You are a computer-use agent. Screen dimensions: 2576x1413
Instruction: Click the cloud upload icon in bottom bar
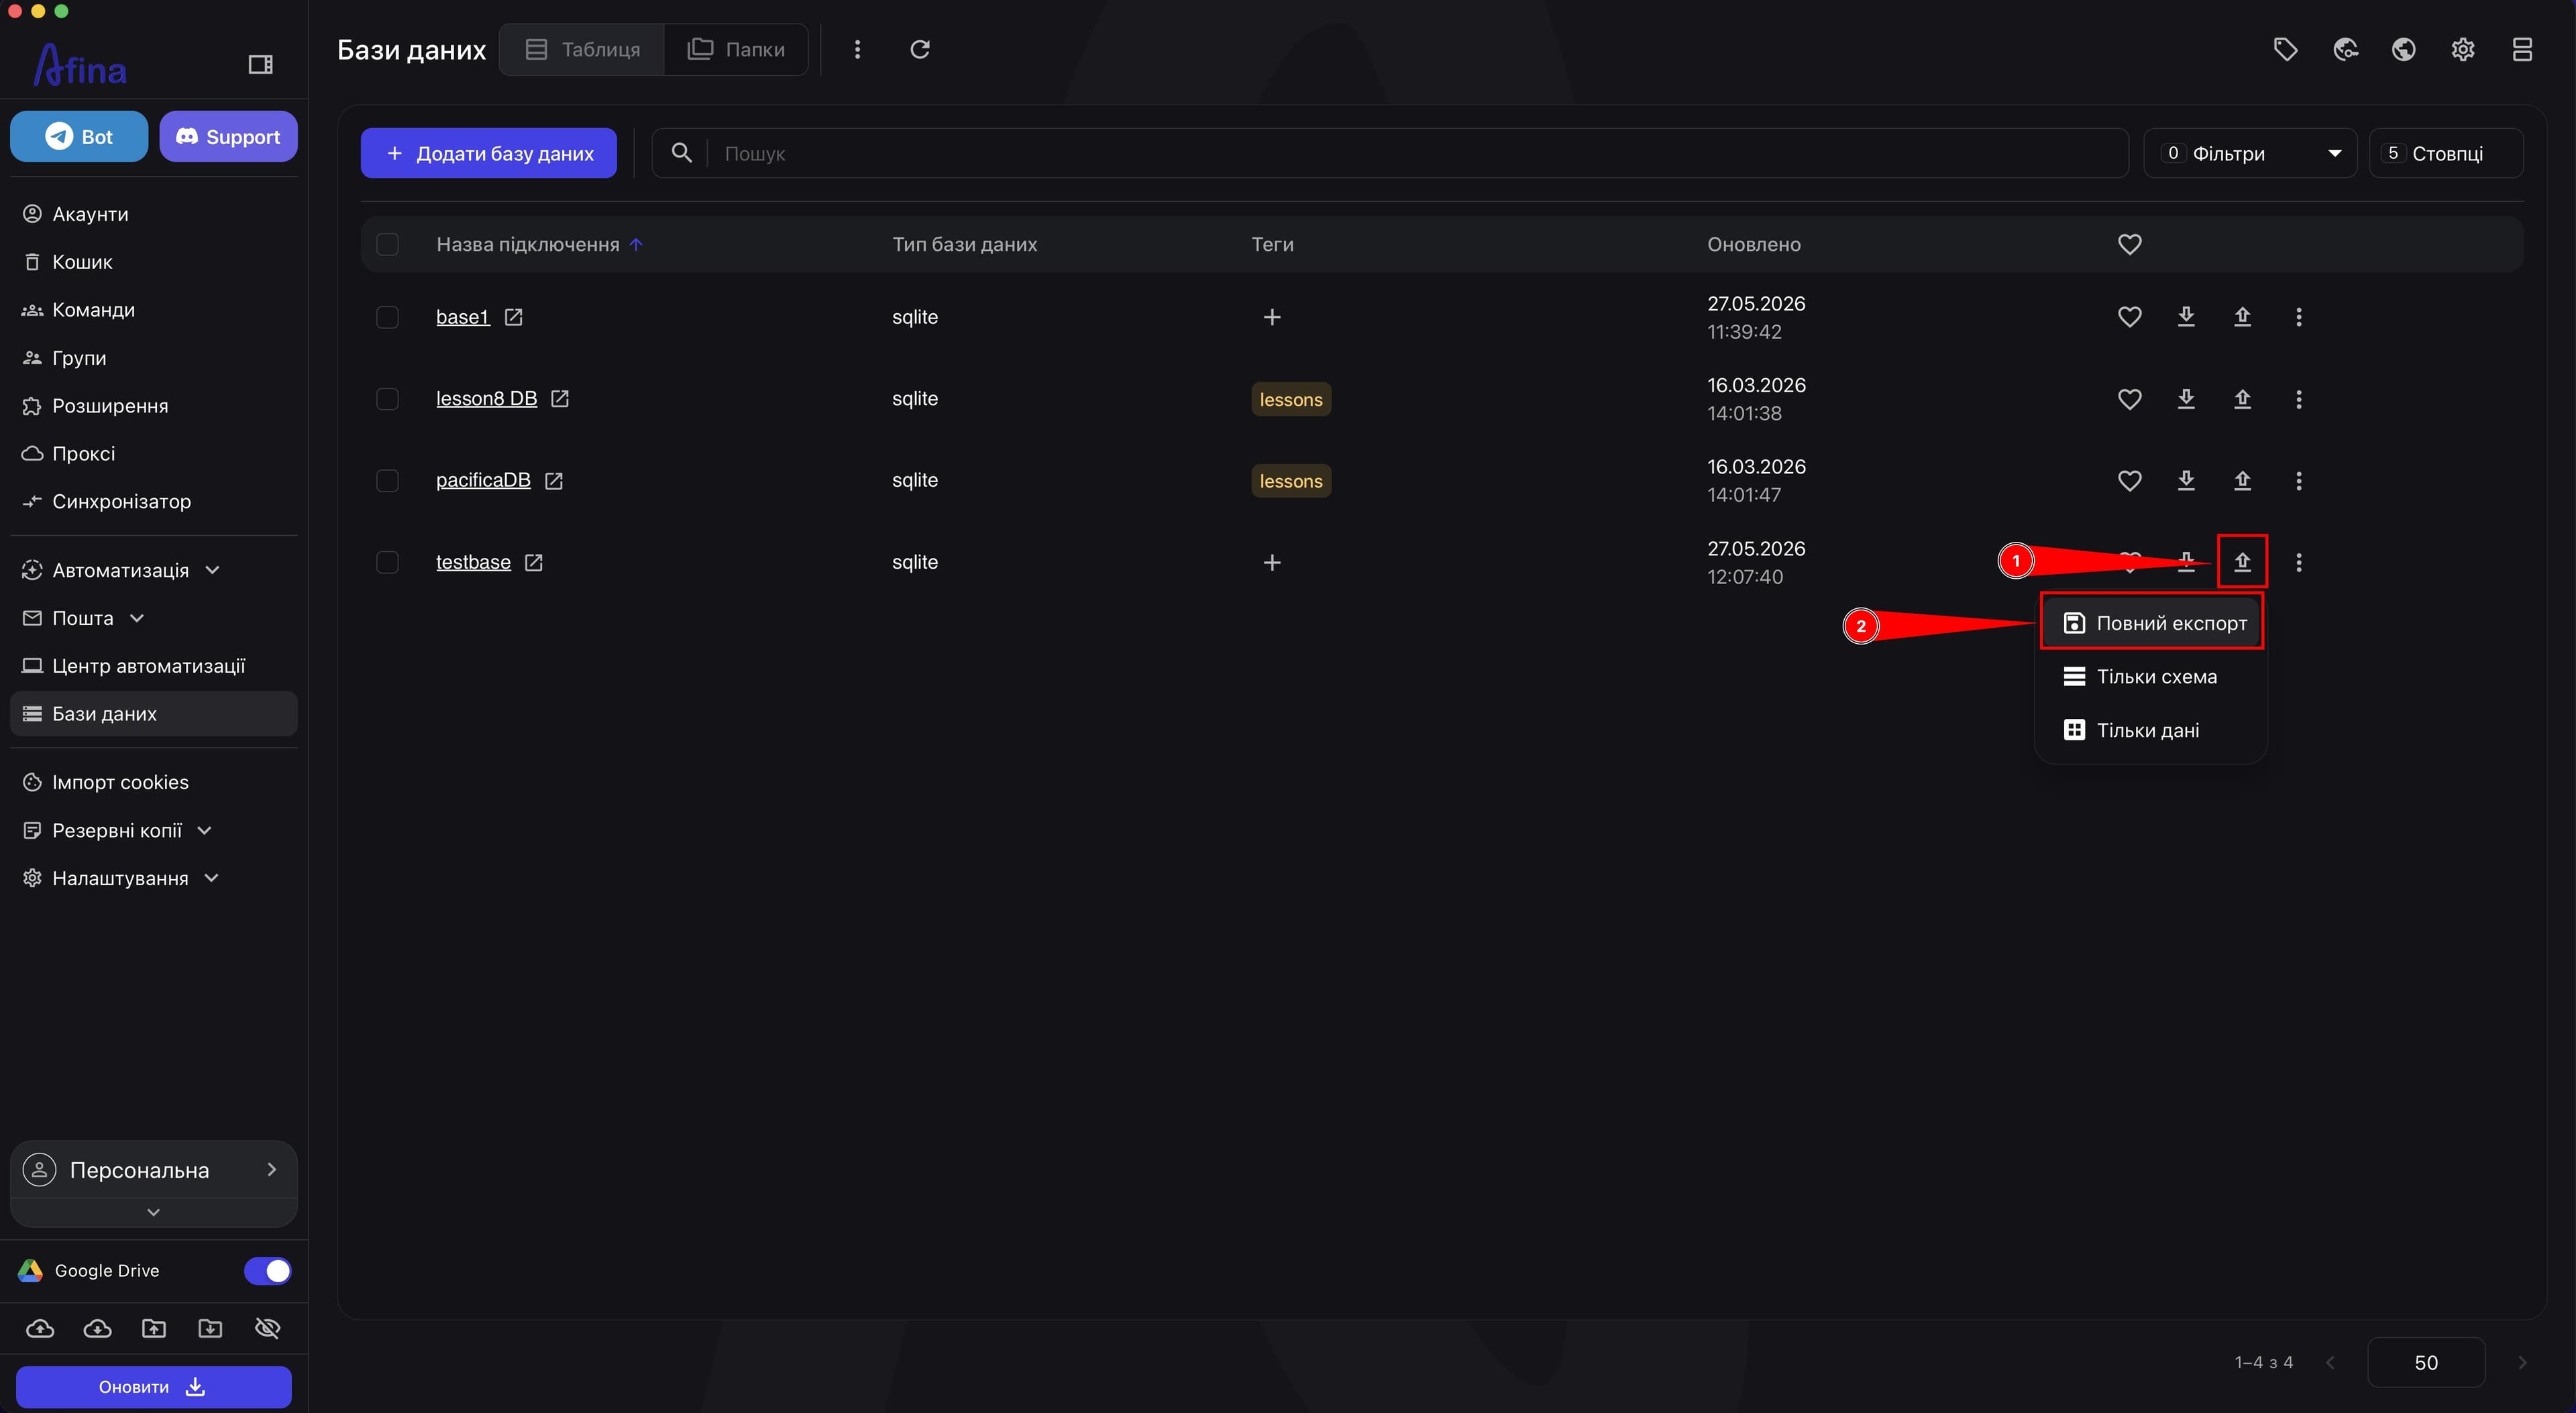pos(40,1328)
